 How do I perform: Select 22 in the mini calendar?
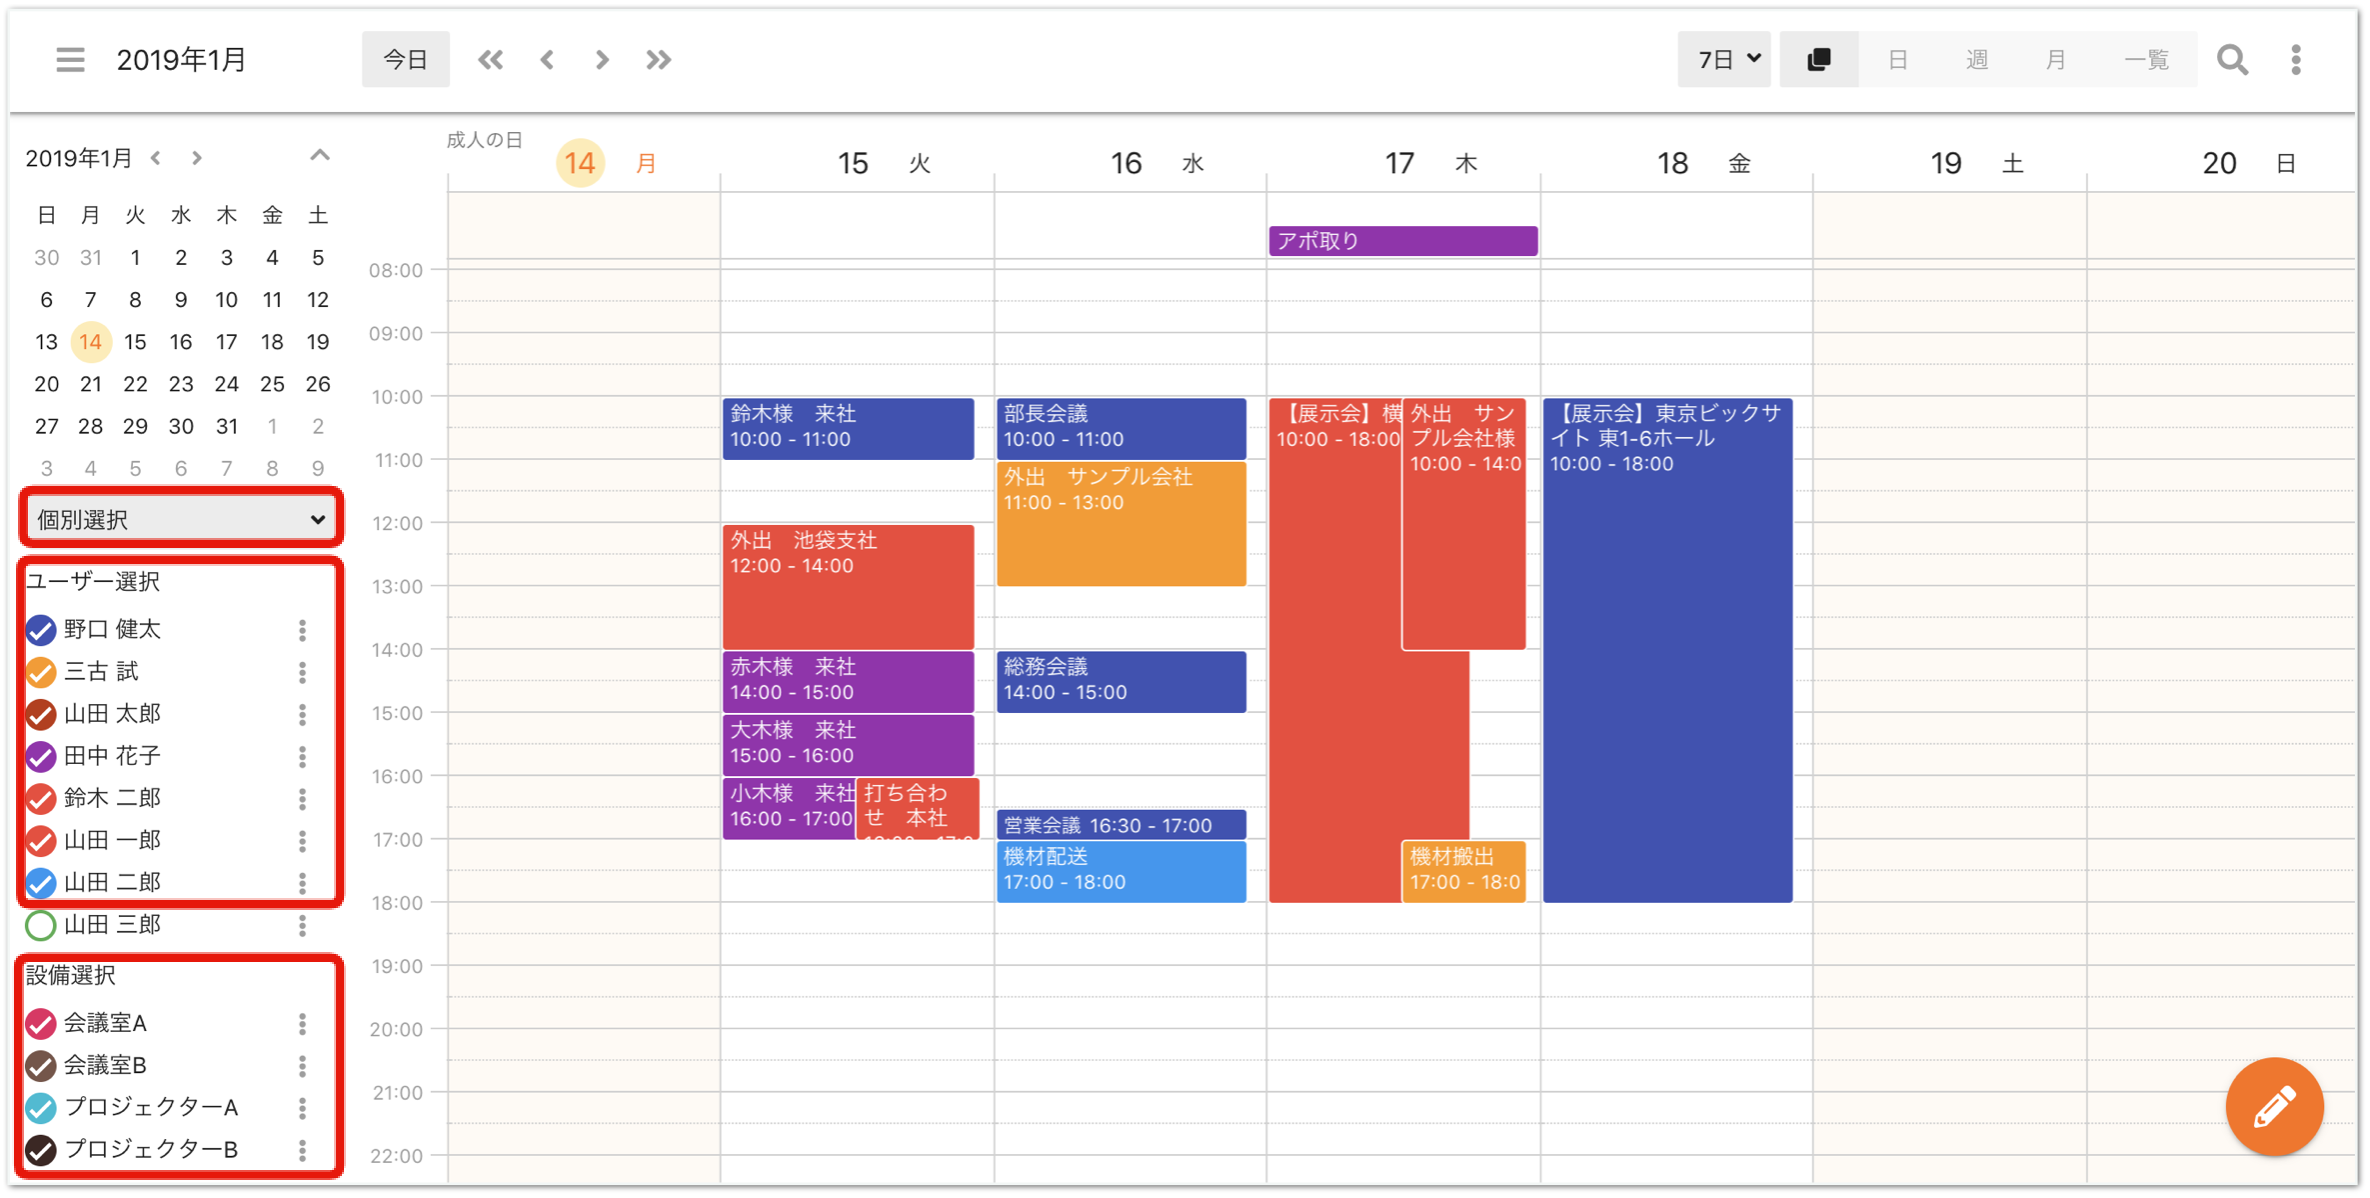[x=135, y=384]
